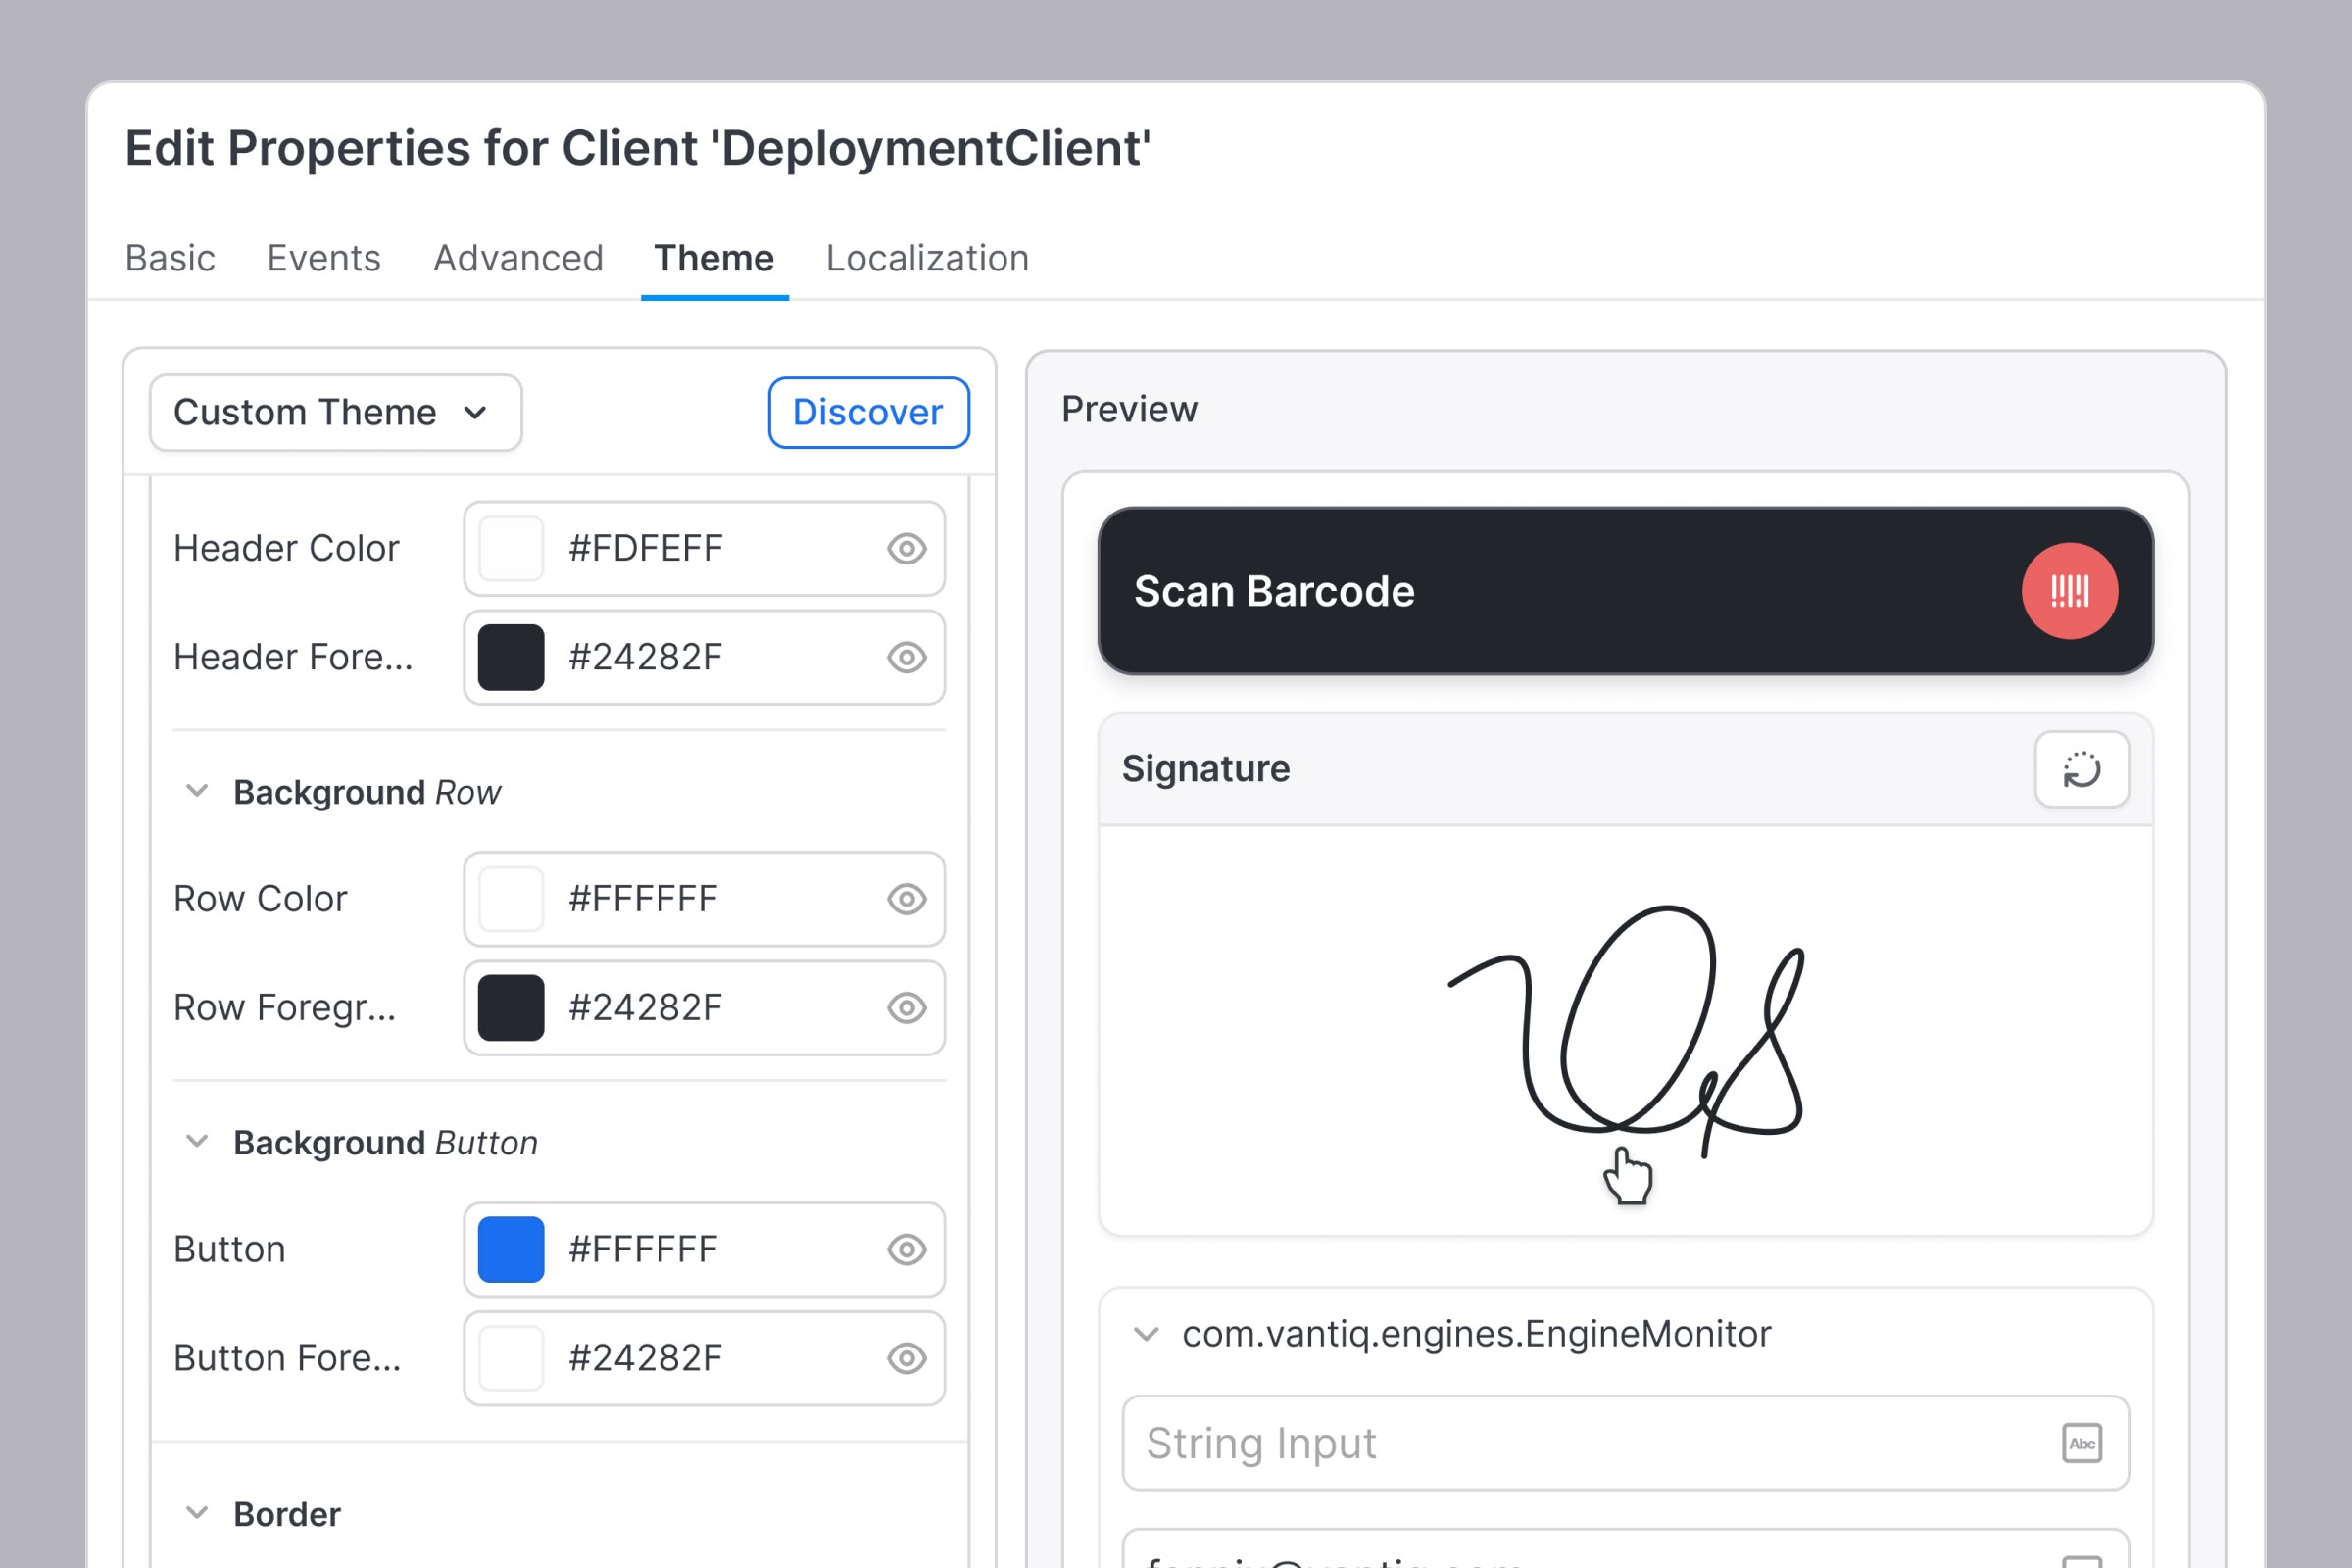Open the Custom Theme dropdown
The height and width of the screenshot is (1568, 2352).
(x=335, y=412)
